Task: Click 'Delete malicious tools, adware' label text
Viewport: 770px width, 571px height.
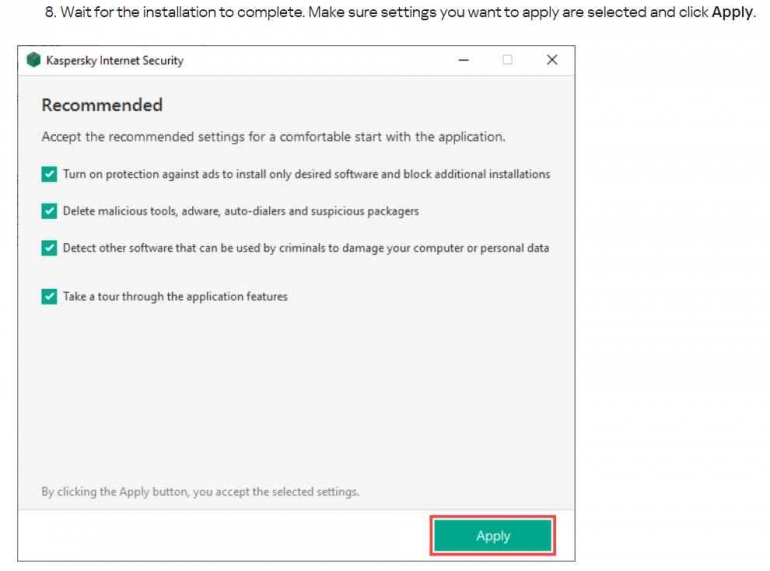Action: (241, 211)
